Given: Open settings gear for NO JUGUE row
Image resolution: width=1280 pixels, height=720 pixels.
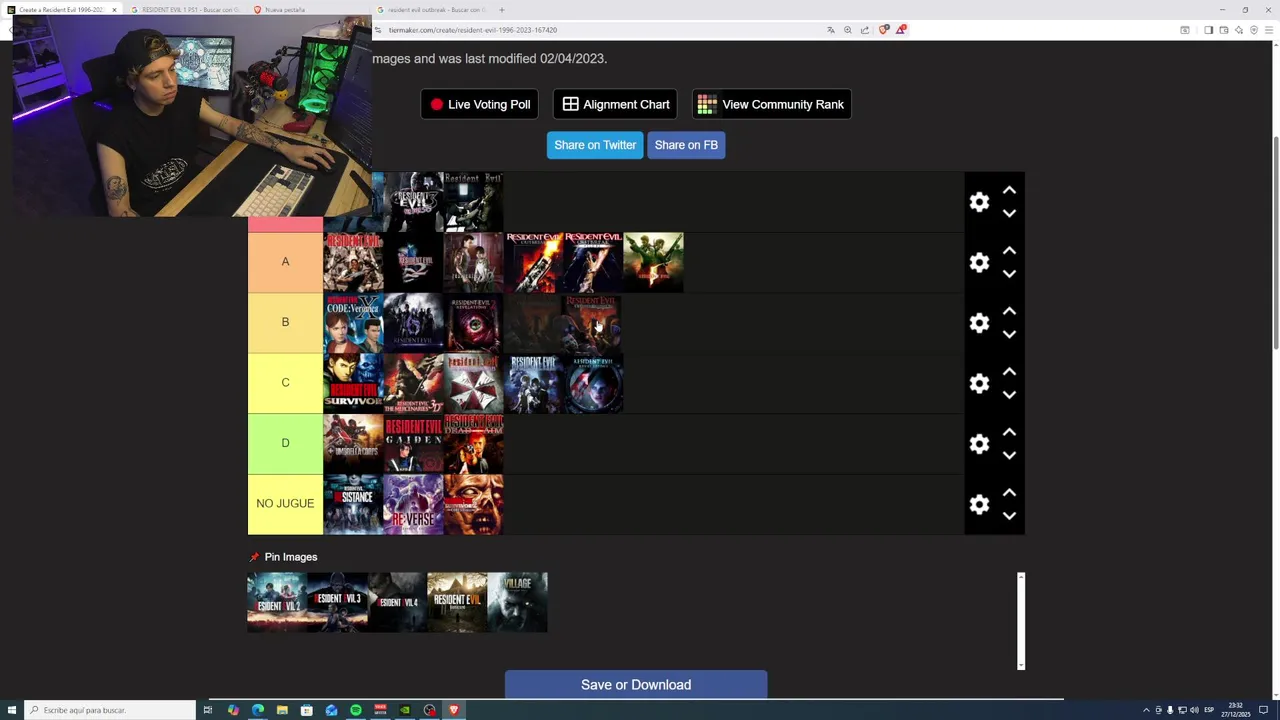Looking at the screenshot, I should 979,504.
